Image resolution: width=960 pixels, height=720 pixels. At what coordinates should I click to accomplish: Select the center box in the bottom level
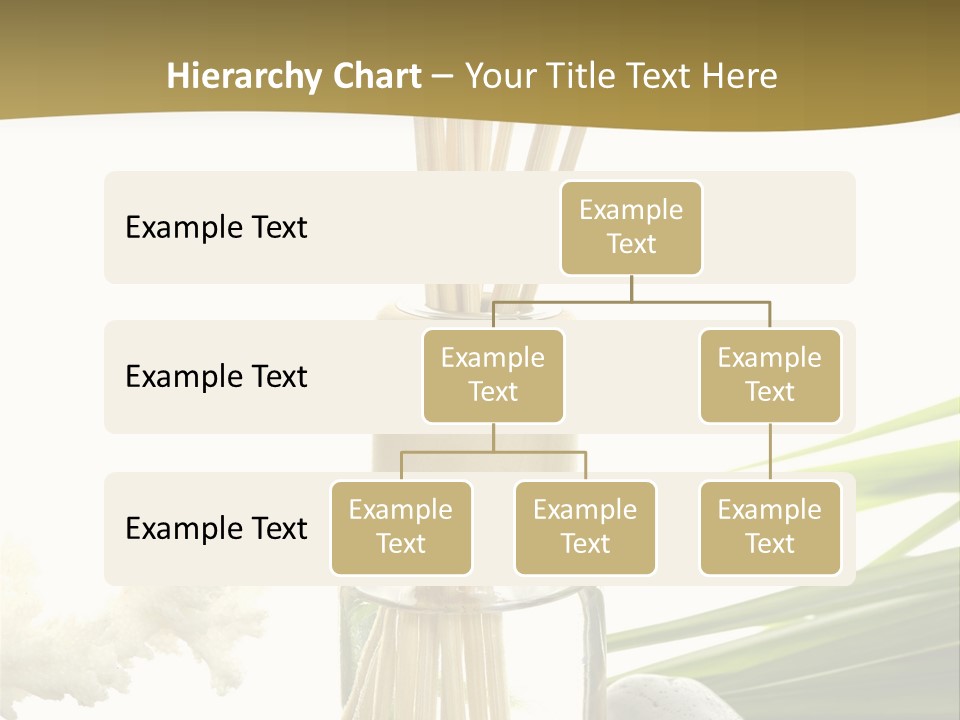coord(585,528)
